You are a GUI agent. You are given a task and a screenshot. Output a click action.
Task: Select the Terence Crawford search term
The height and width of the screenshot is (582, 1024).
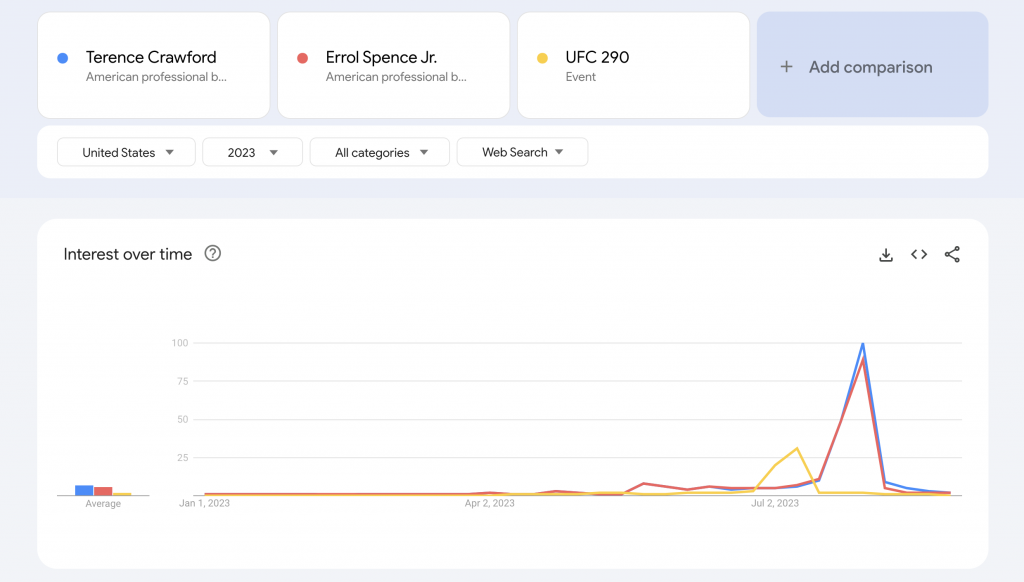[151, 58]
